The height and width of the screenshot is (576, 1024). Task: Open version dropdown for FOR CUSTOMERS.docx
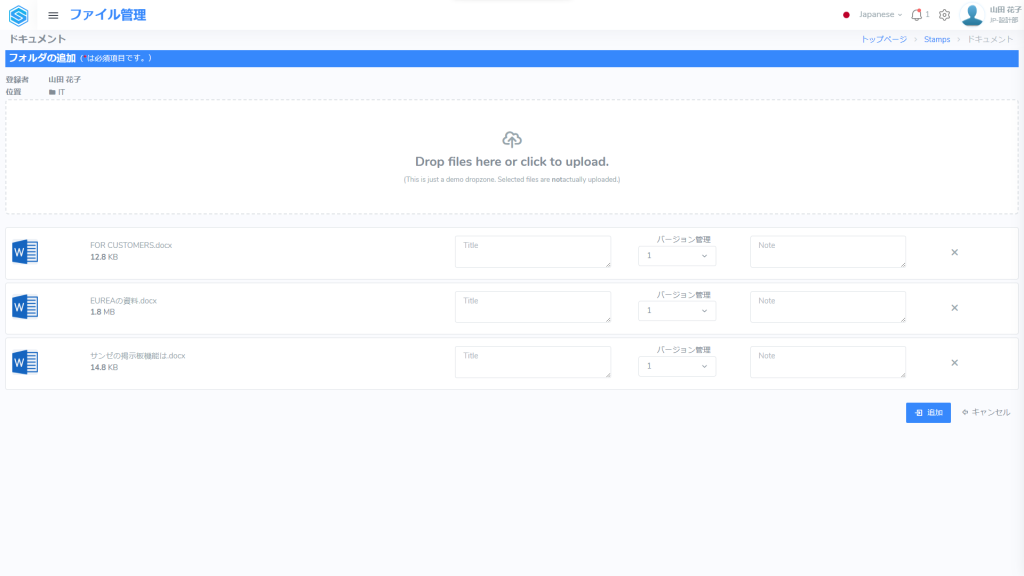[x=677, y=256]
